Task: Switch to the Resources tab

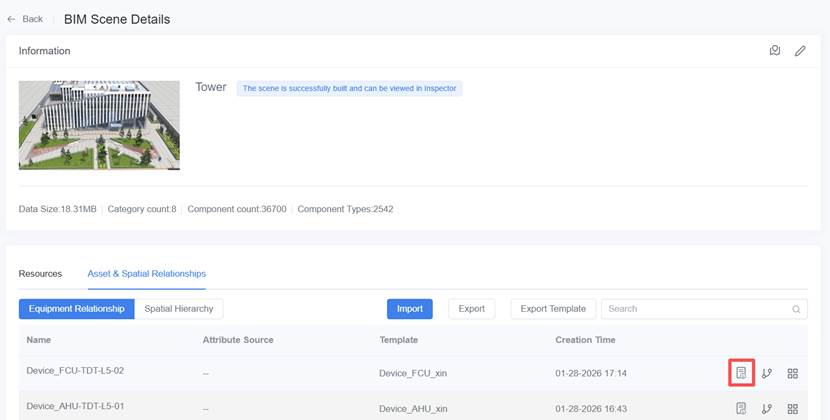Action: 40,273
